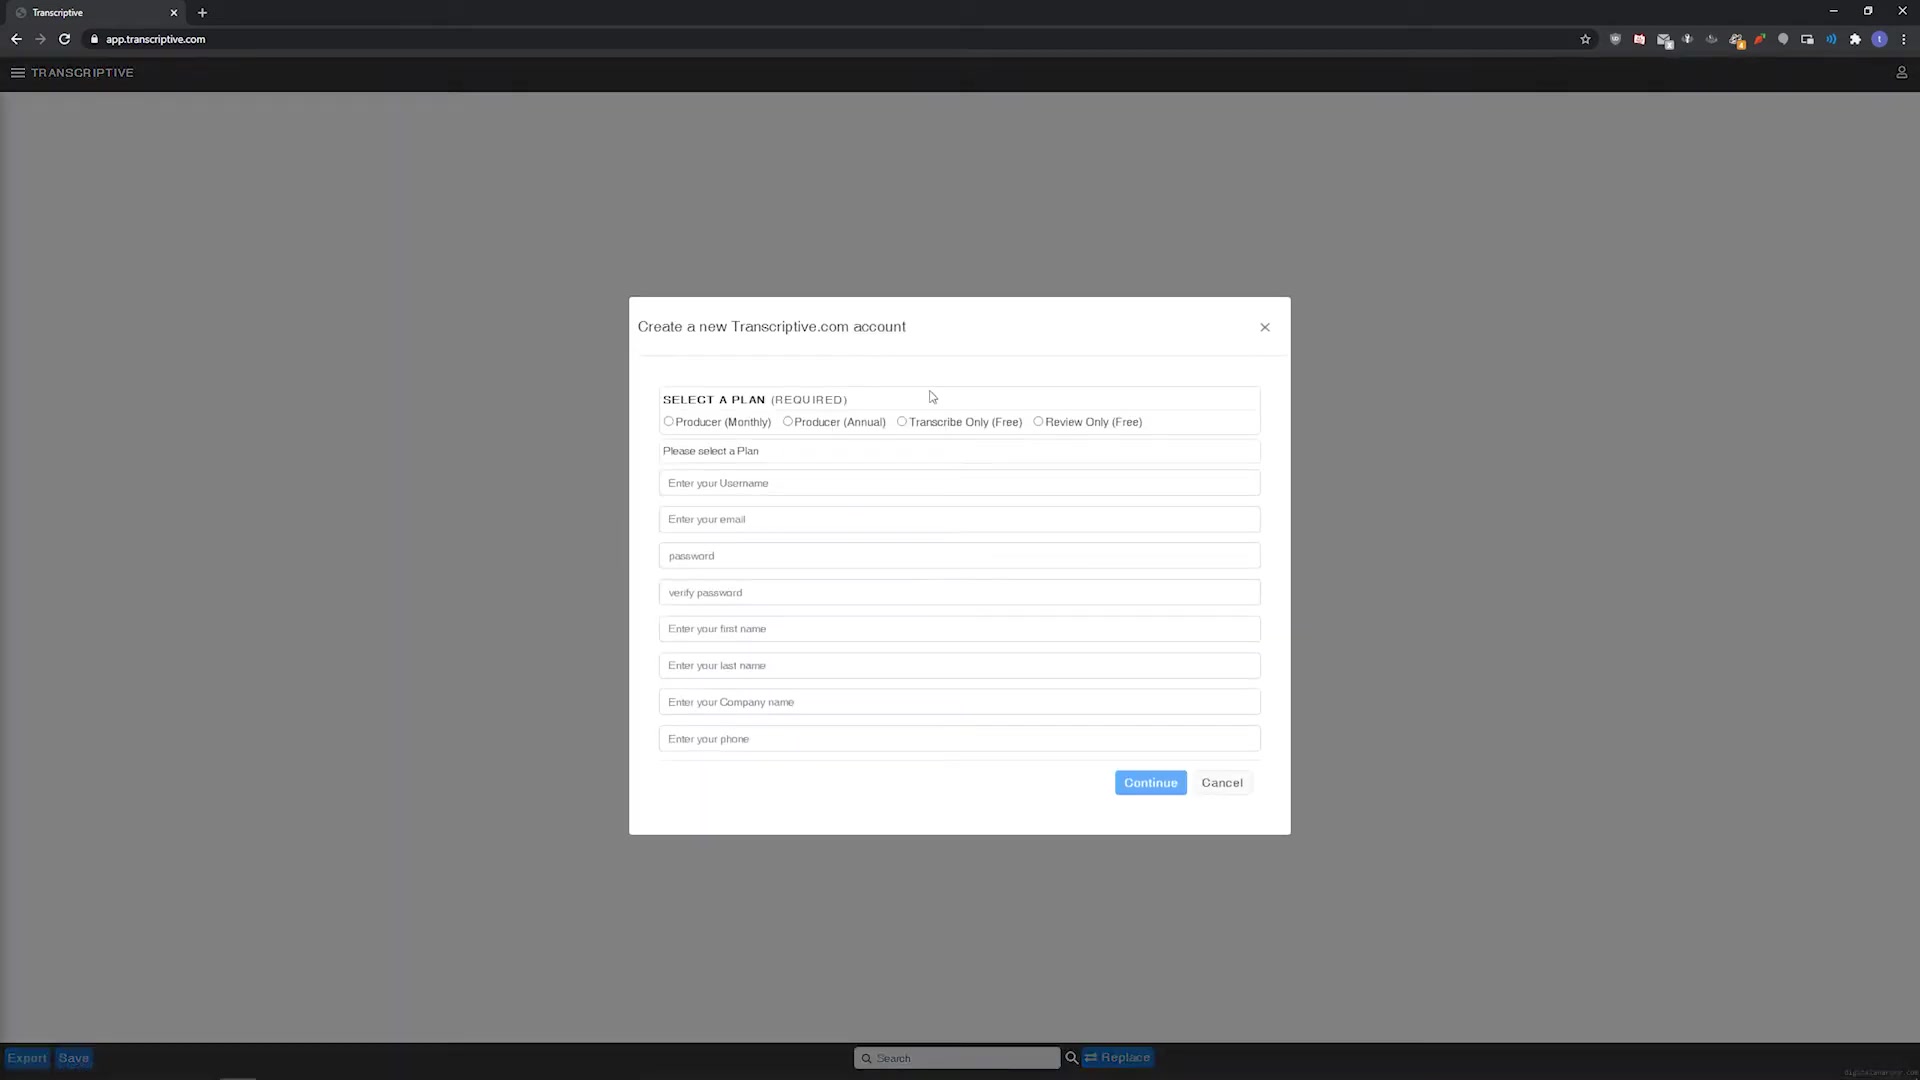Bookmark this page with the star icon
Viewport: 1920px width, 1080px height.
(x=1585, y=39)
